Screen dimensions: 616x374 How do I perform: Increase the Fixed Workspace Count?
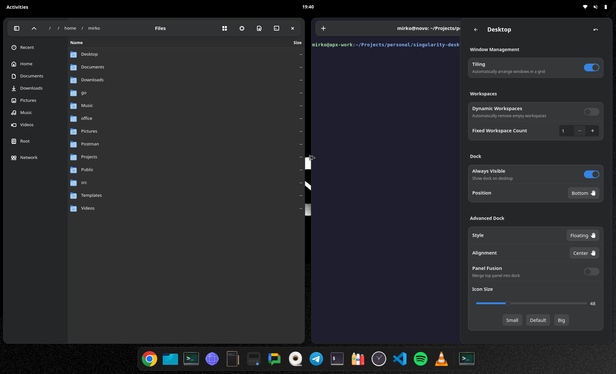(x=592, y=131)
